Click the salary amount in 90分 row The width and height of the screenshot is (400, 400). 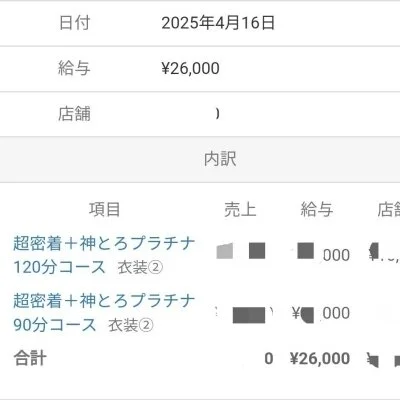(x=321, y=313)
